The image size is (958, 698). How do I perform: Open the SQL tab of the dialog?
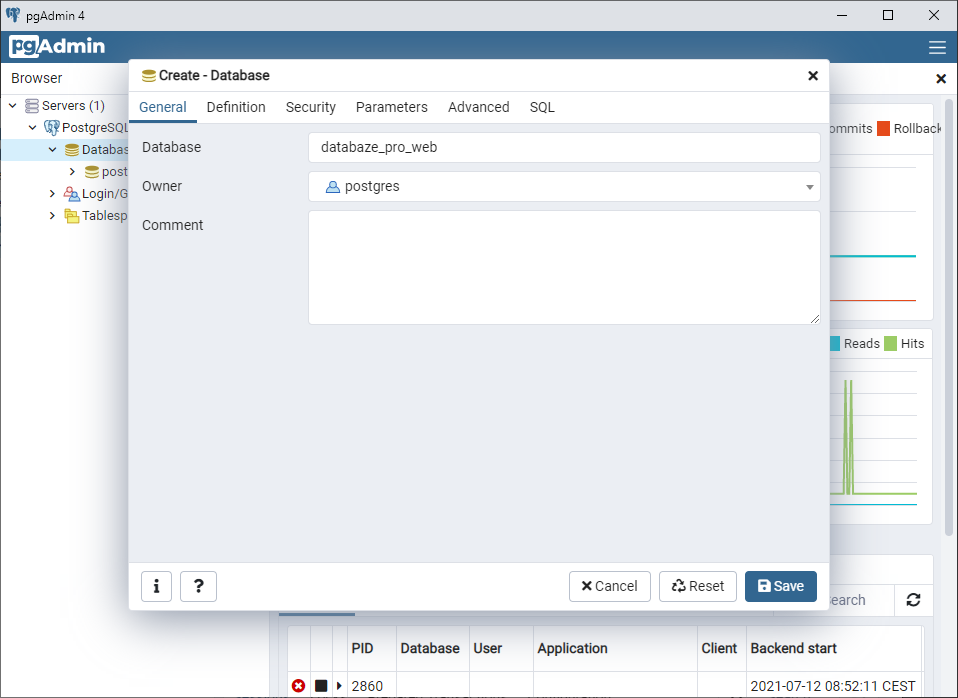[541, 107]
